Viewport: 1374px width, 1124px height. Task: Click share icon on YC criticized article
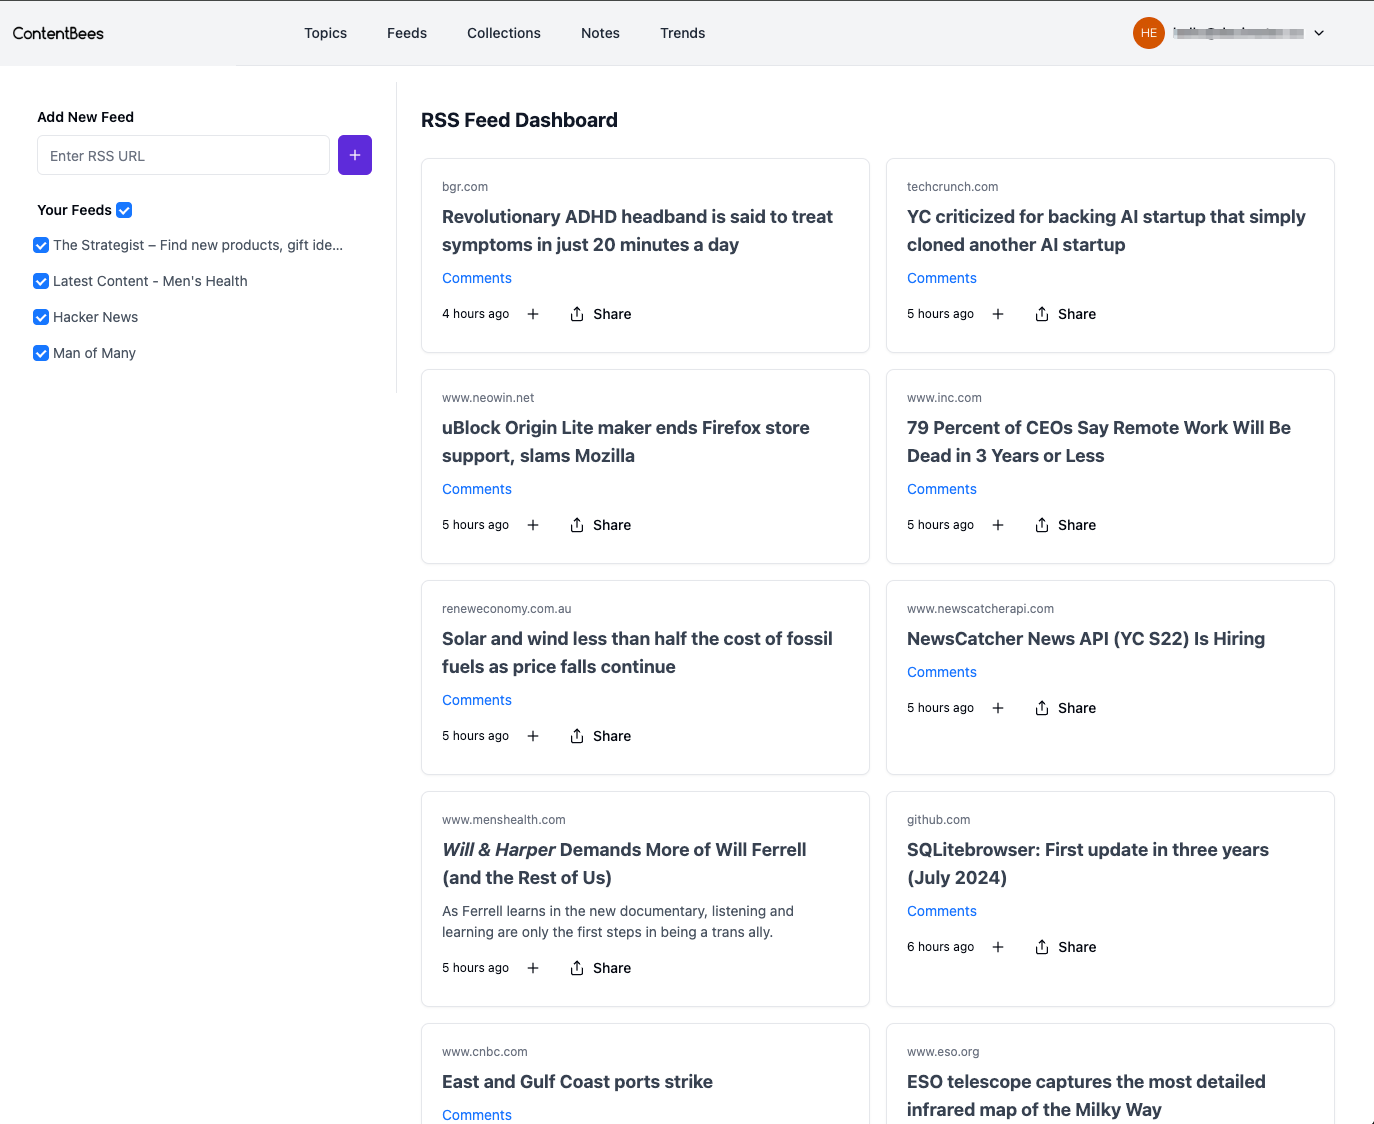tap(1042, 314)
